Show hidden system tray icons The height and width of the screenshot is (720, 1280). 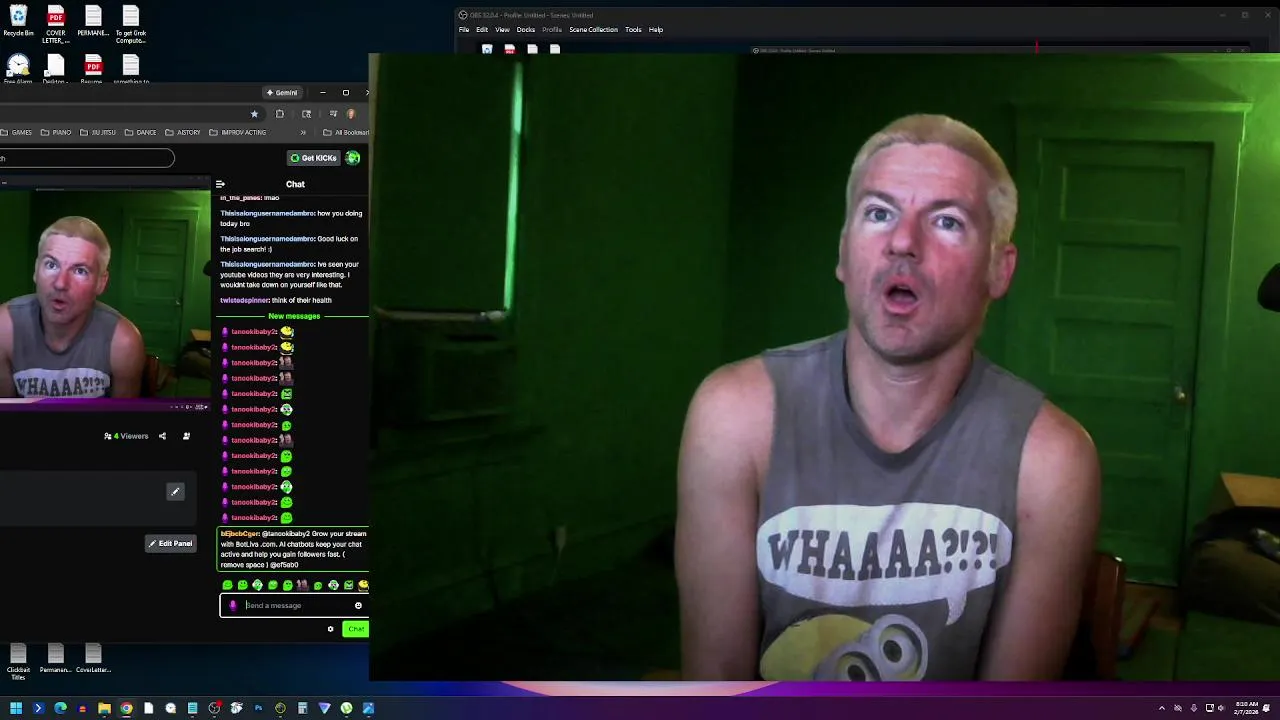[x=1162, y=708]
